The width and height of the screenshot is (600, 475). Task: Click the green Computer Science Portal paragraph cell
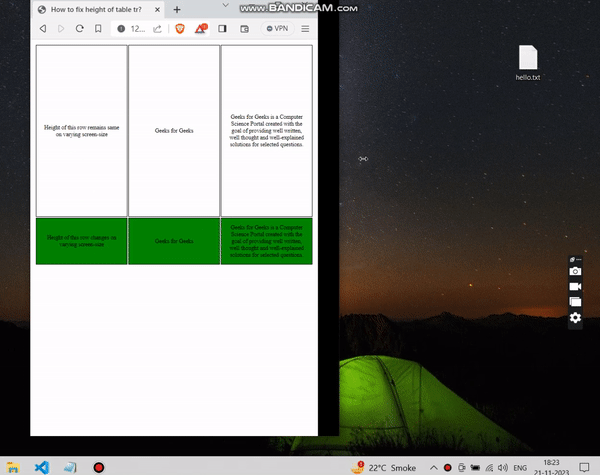(267, 241)
